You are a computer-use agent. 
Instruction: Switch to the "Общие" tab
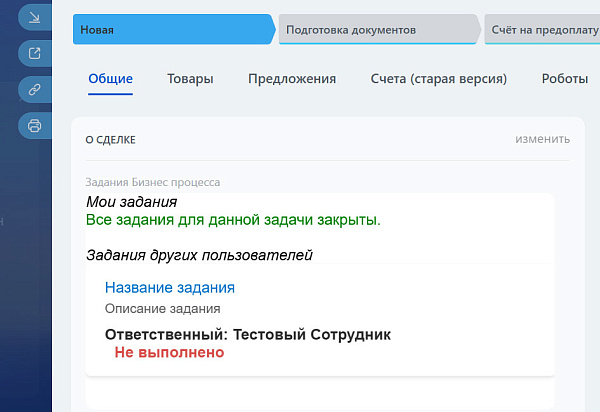(x=110, y=79)
